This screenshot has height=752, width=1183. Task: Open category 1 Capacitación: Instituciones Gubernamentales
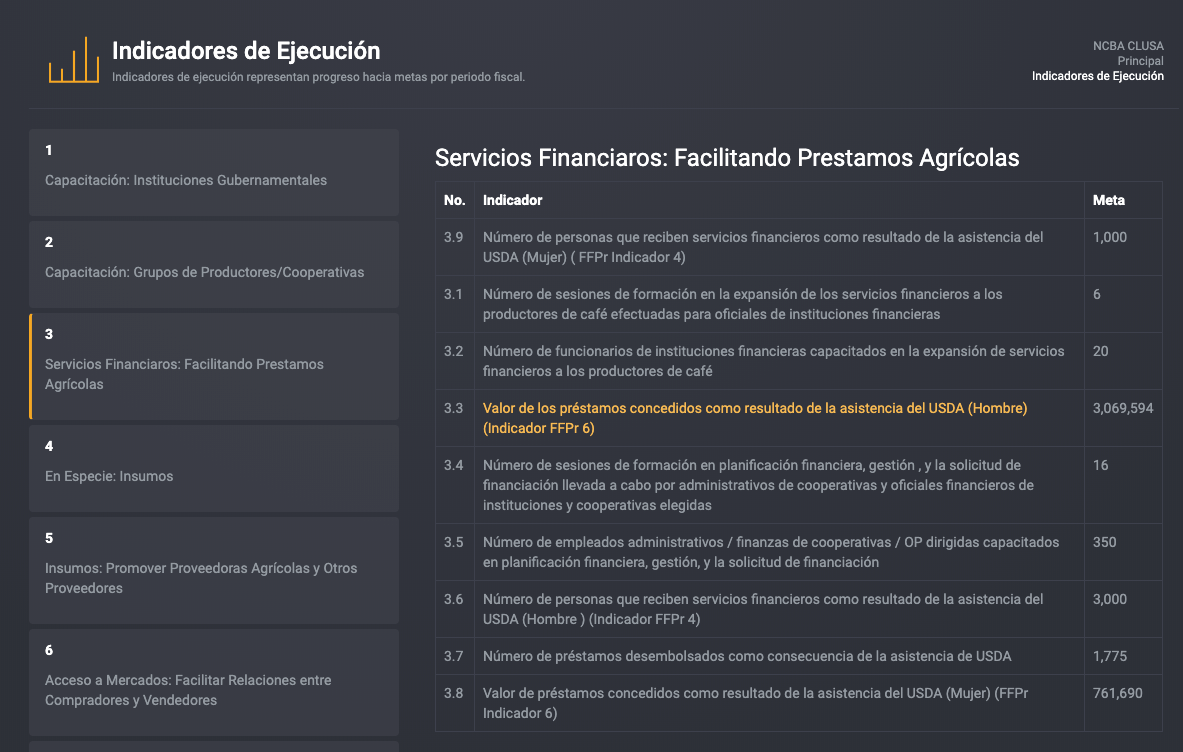pyautogui.click(x=214, y=173)
